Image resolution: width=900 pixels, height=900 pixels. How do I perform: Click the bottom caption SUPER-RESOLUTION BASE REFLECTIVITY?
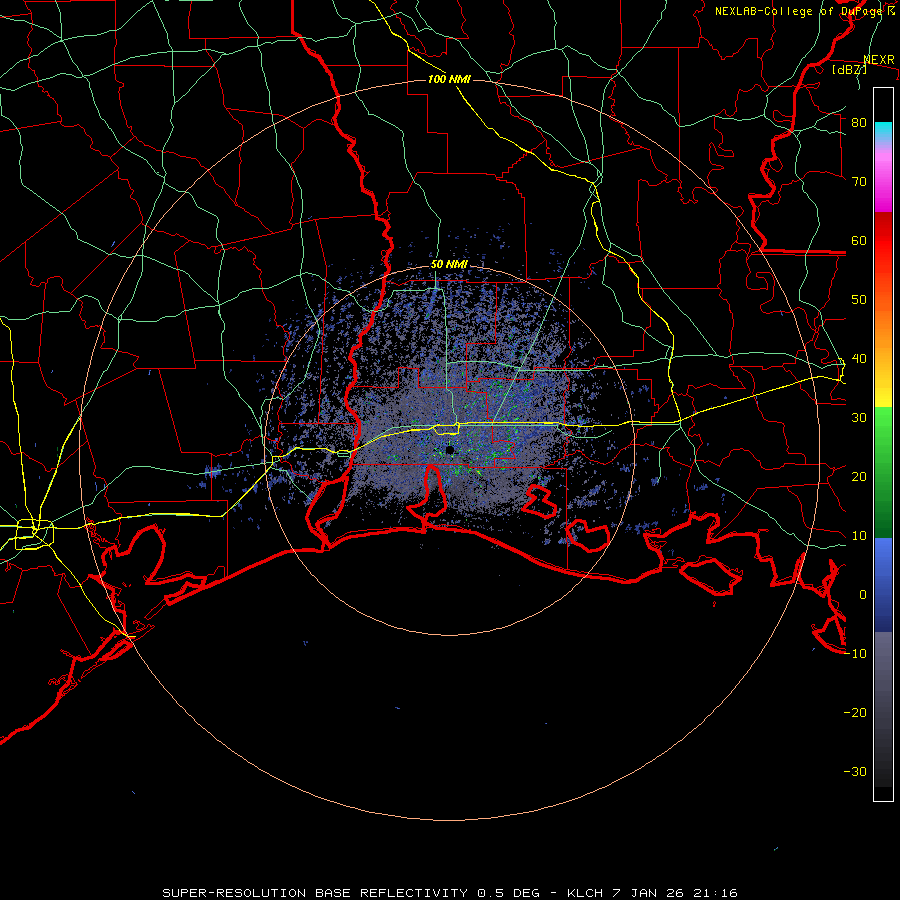click(x=315, y=893)
